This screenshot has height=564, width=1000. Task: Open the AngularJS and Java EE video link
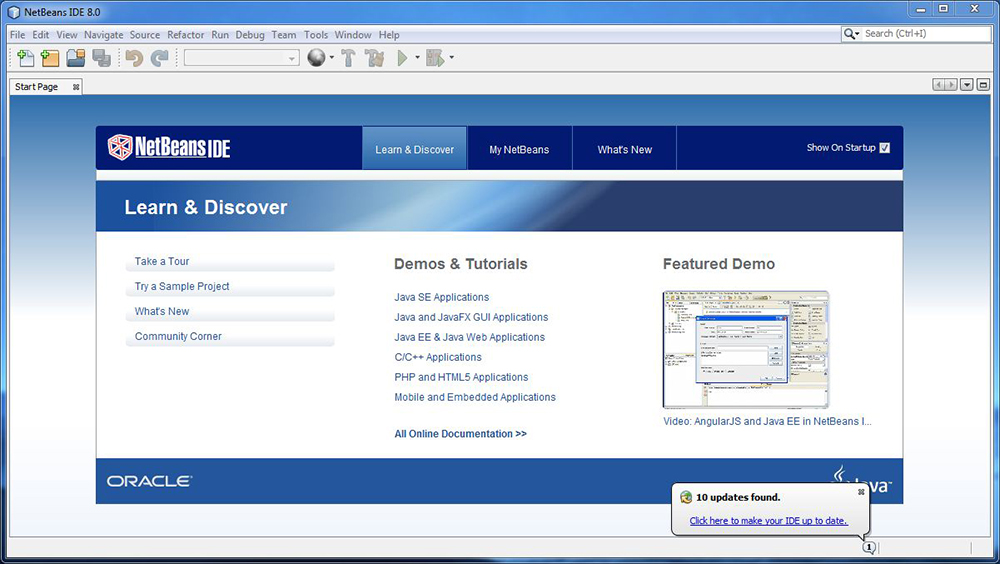767,421
